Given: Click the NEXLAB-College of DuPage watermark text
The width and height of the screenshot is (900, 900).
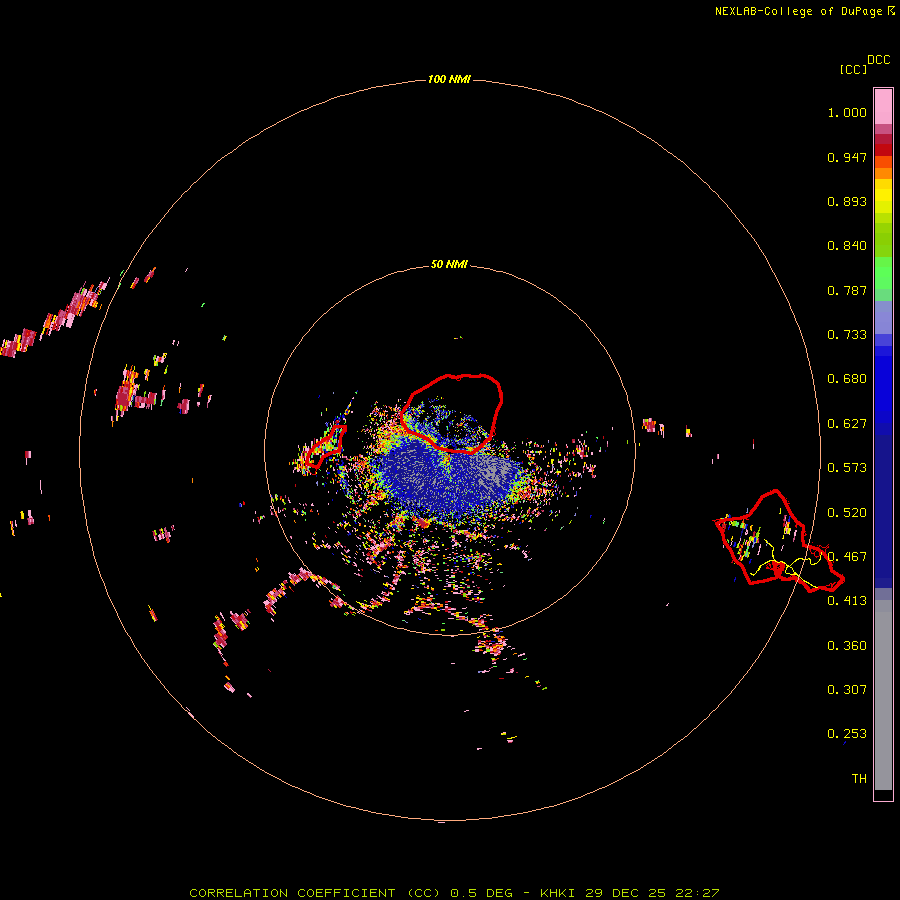Looking at the screenshot, I should (x=805, y=11).
